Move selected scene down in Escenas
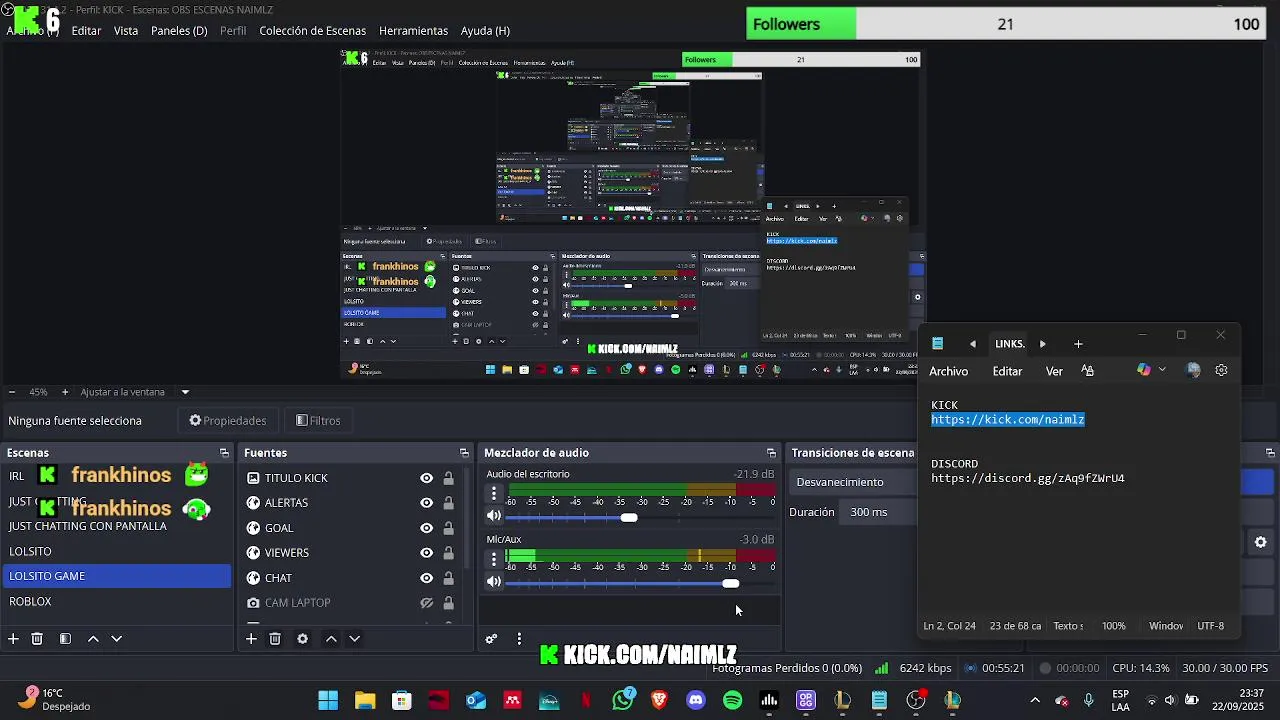1280x720 pixels. 116,639
